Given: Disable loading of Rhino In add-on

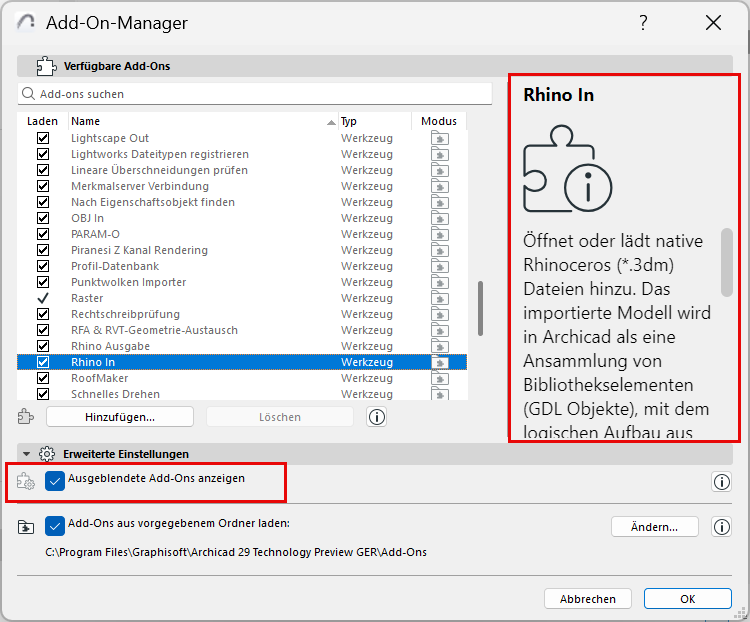Looking at the screenshot, I should pos(43,362).
